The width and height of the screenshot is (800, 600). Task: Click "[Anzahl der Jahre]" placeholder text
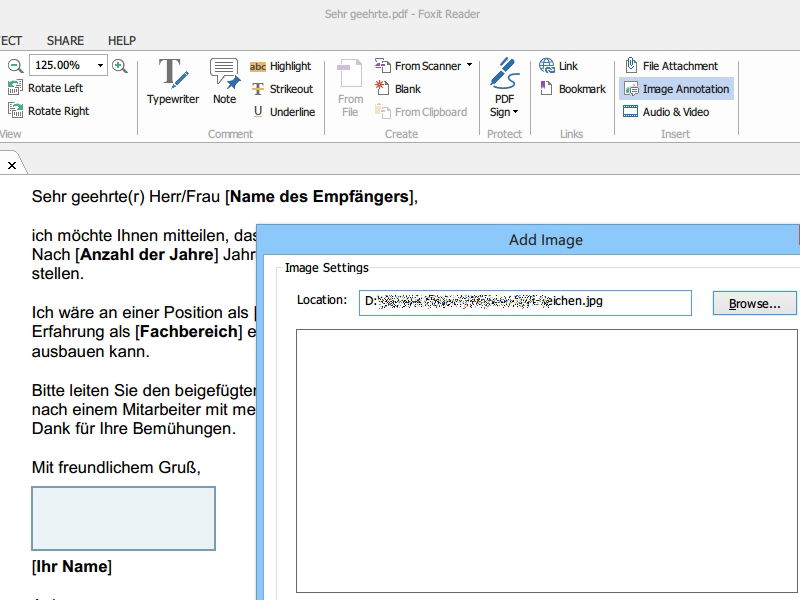[147, 254]
